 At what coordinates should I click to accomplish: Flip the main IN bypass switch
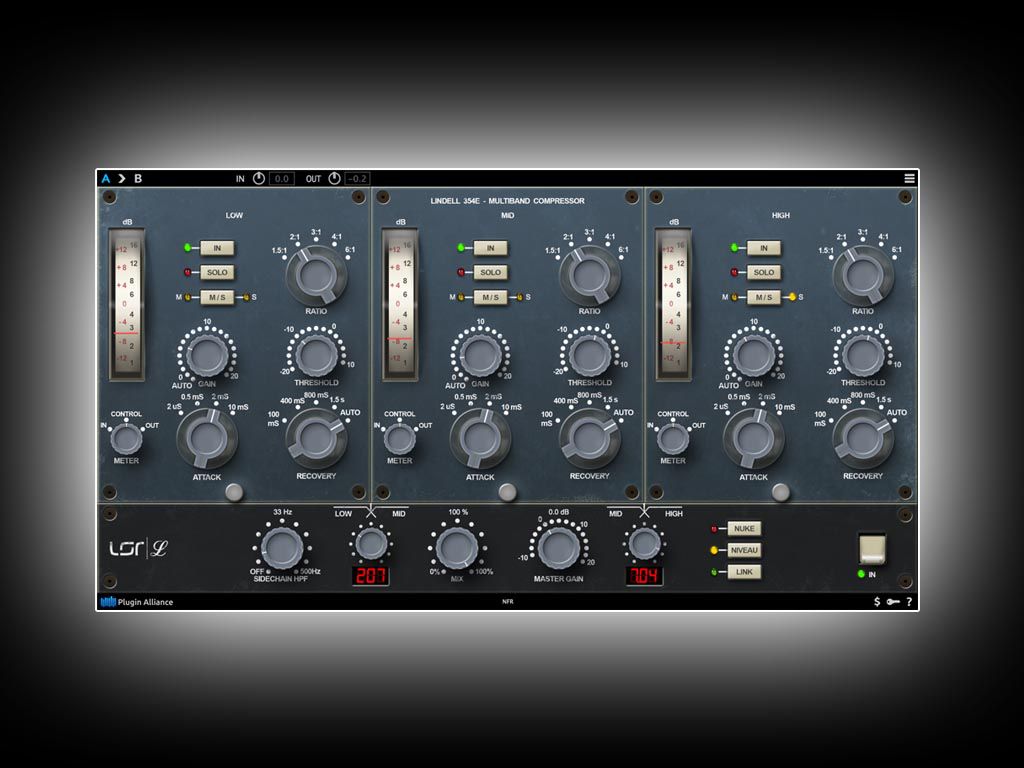tap(872, 549)
